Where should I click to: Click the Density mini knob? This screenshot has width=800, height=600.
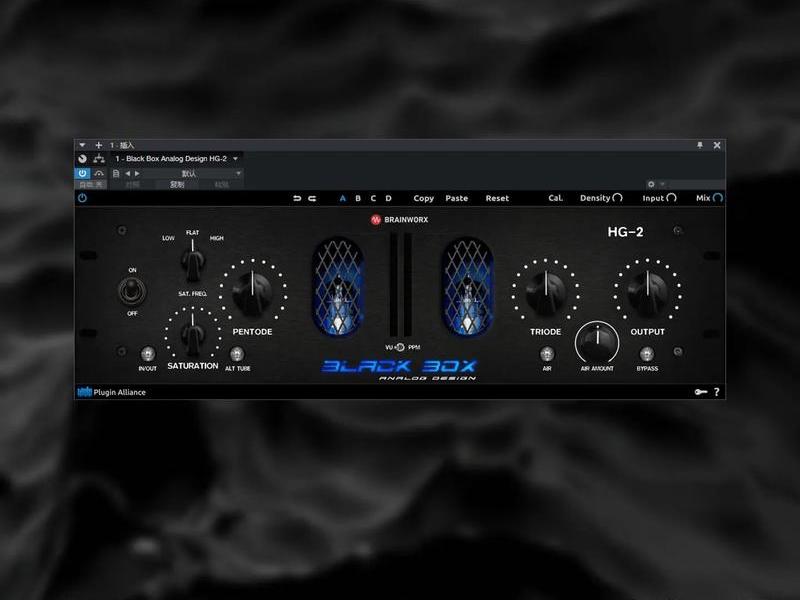(617, 198)
